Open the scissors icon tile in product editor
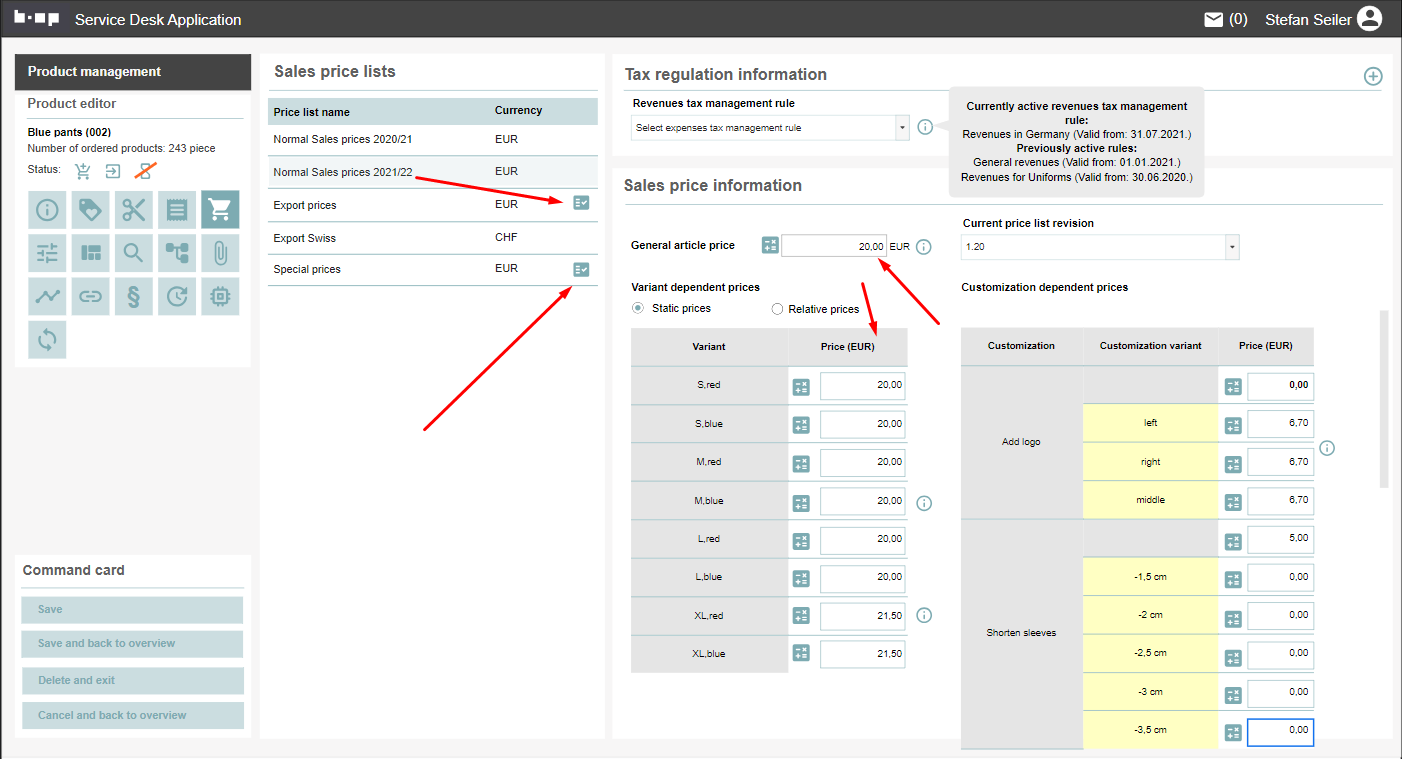The height and width of the screenshot is (759, 1402). tap(134, 210)
